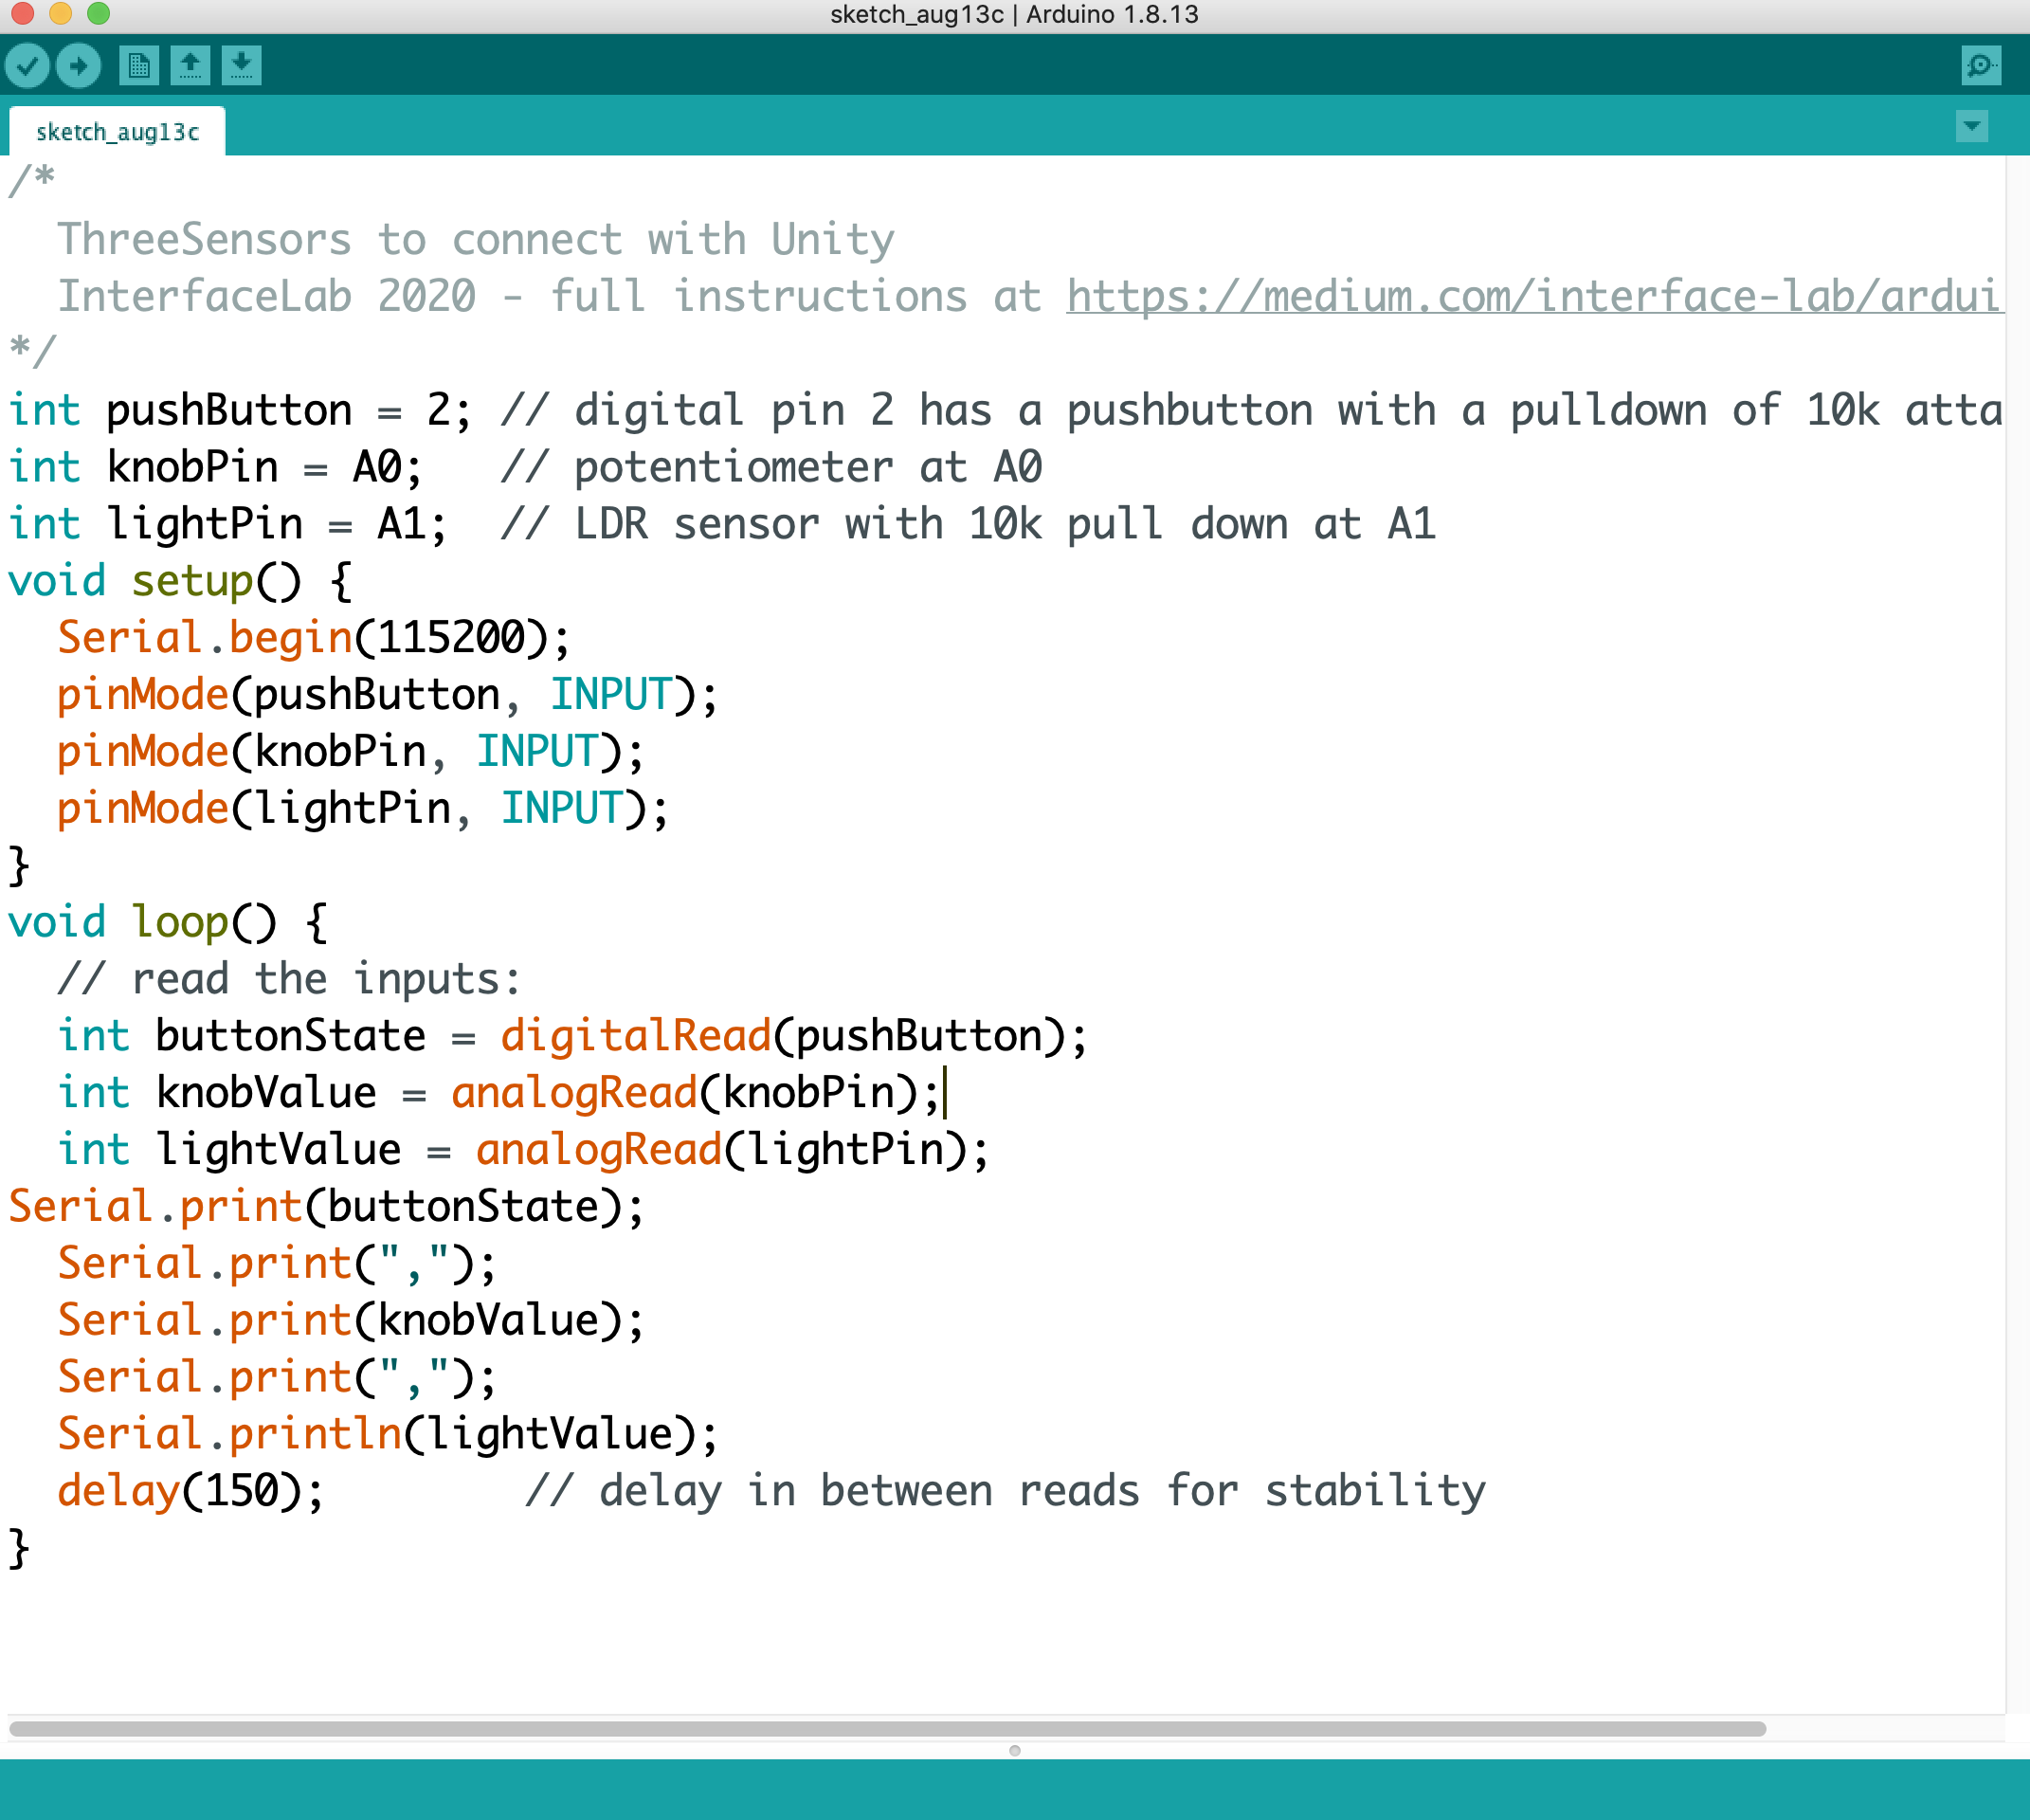Open the Serial Monitor magnifier icon

[x=1980, y=66]
